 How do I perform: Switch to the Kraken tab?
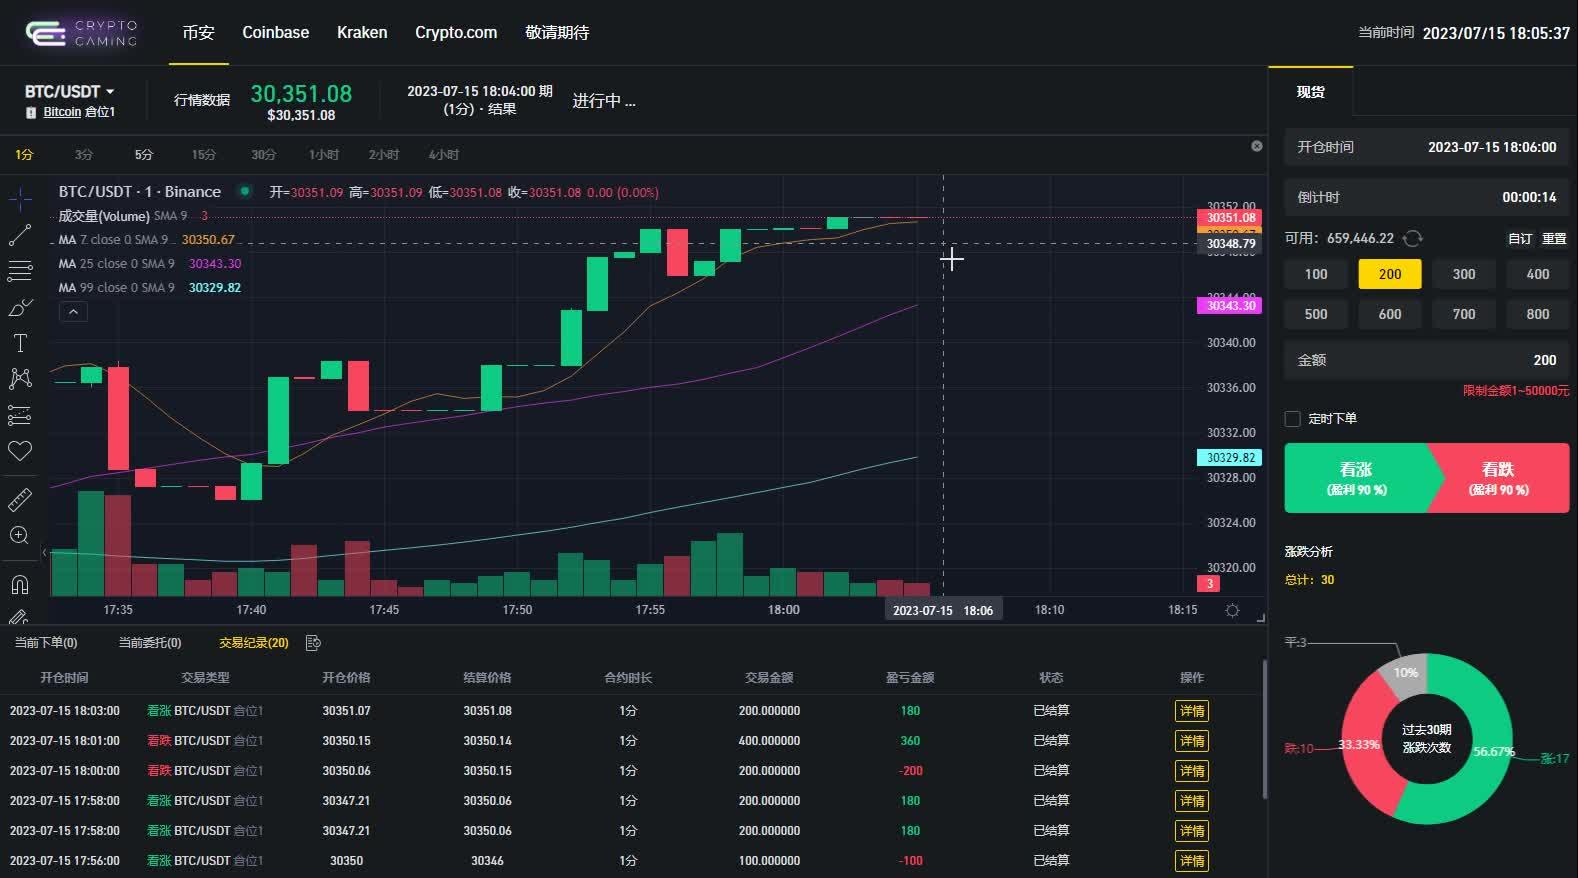362,32
